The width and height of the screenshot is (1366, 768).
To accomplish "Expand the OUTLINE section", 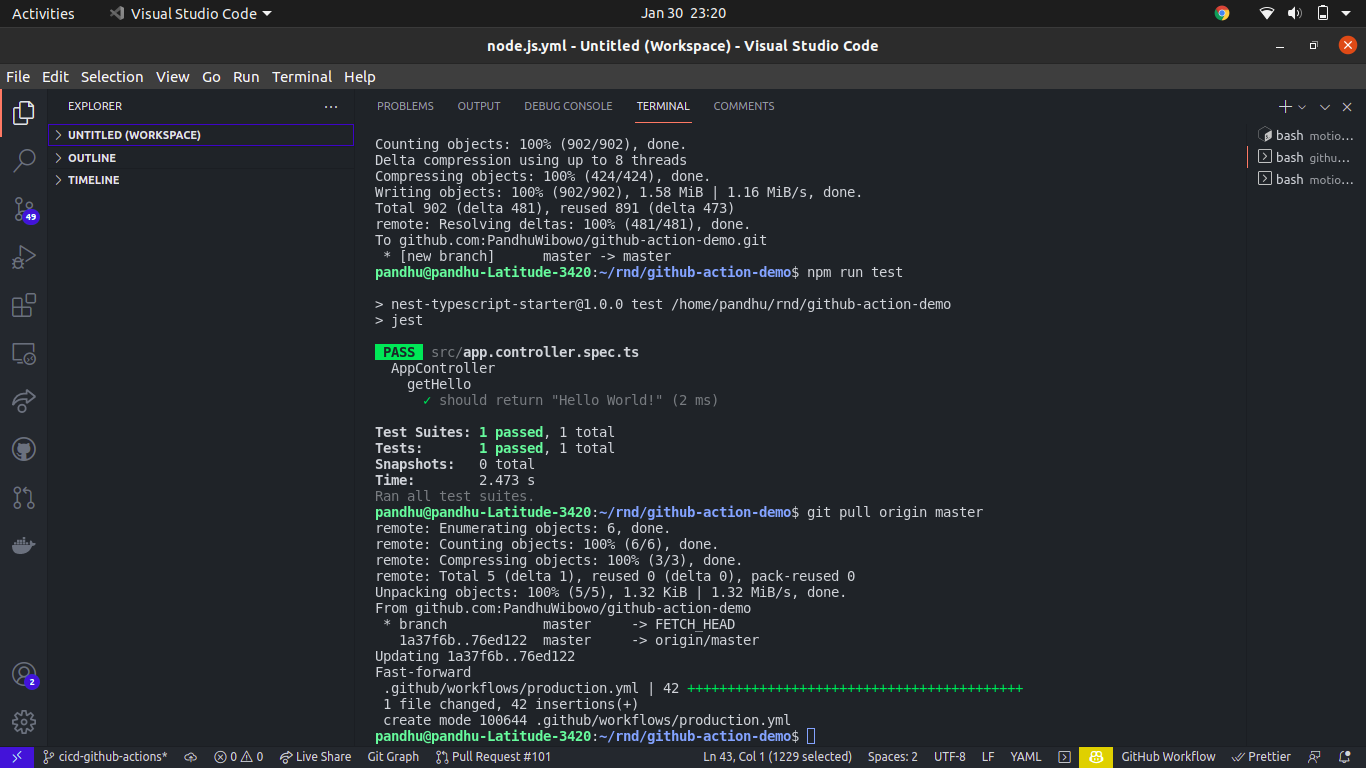I will (200, 158).
